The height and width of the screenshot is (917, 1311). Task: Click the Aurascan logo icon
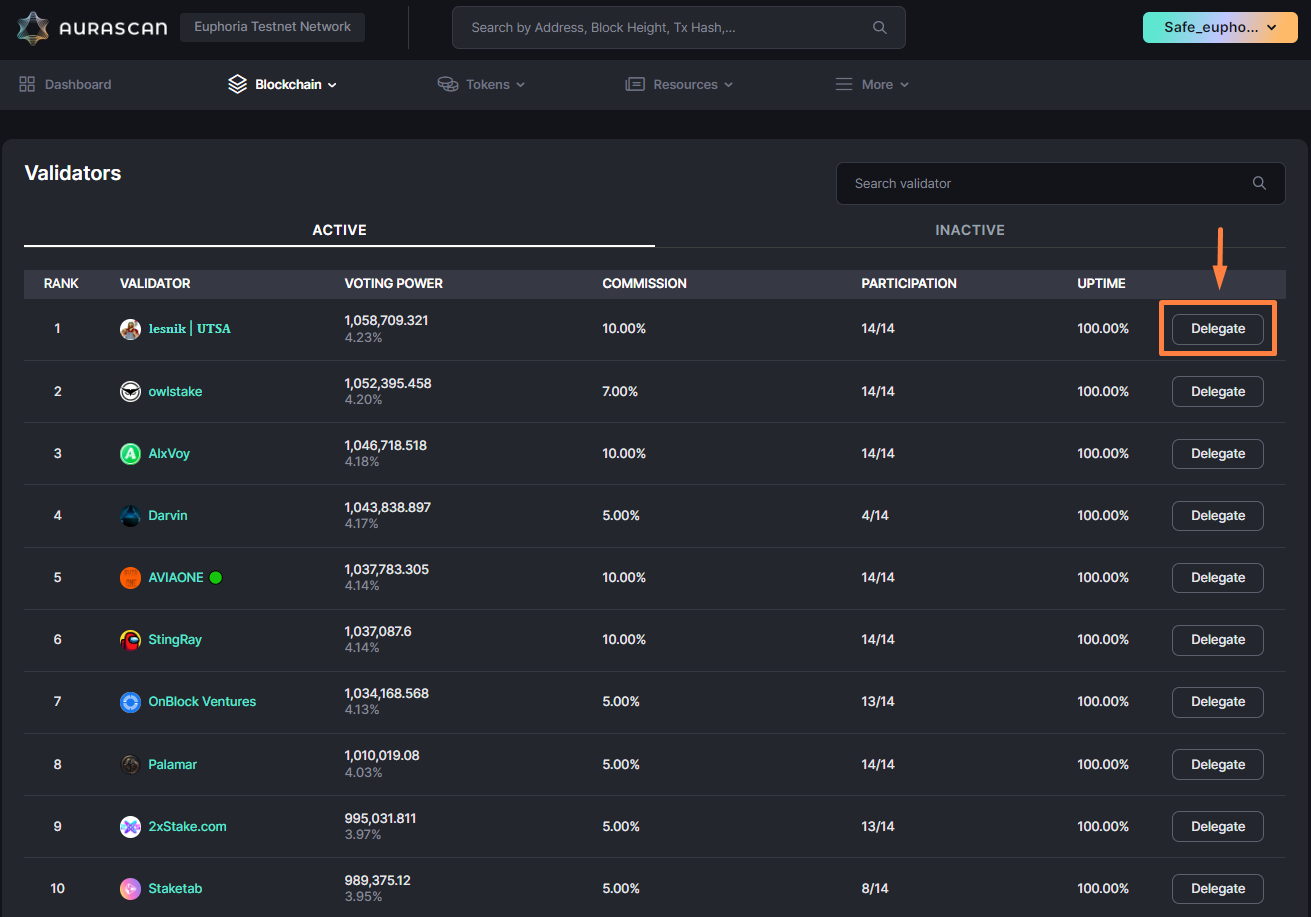[33, 28]
